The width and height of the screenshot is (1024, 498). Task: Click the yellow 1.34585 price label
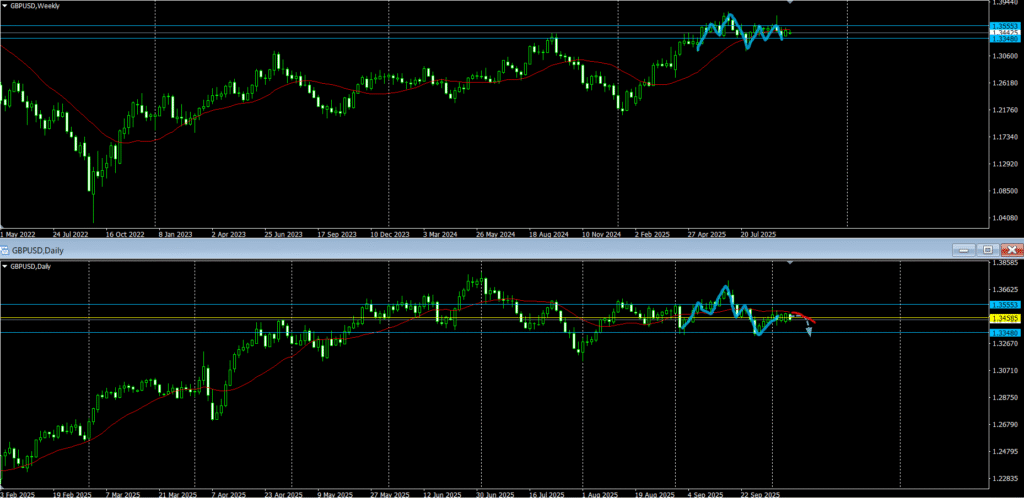[1003, 318]
